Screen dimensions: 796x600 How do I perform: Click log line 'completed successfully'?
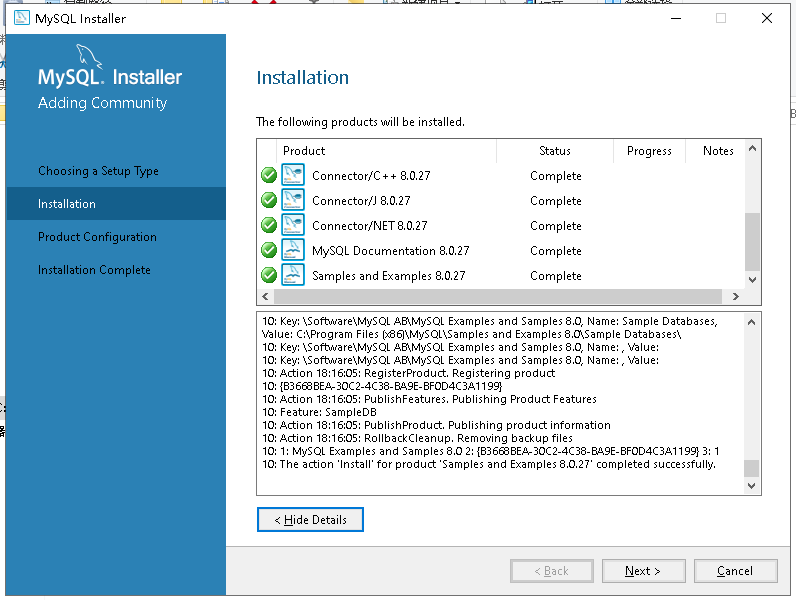coord(489,464)
